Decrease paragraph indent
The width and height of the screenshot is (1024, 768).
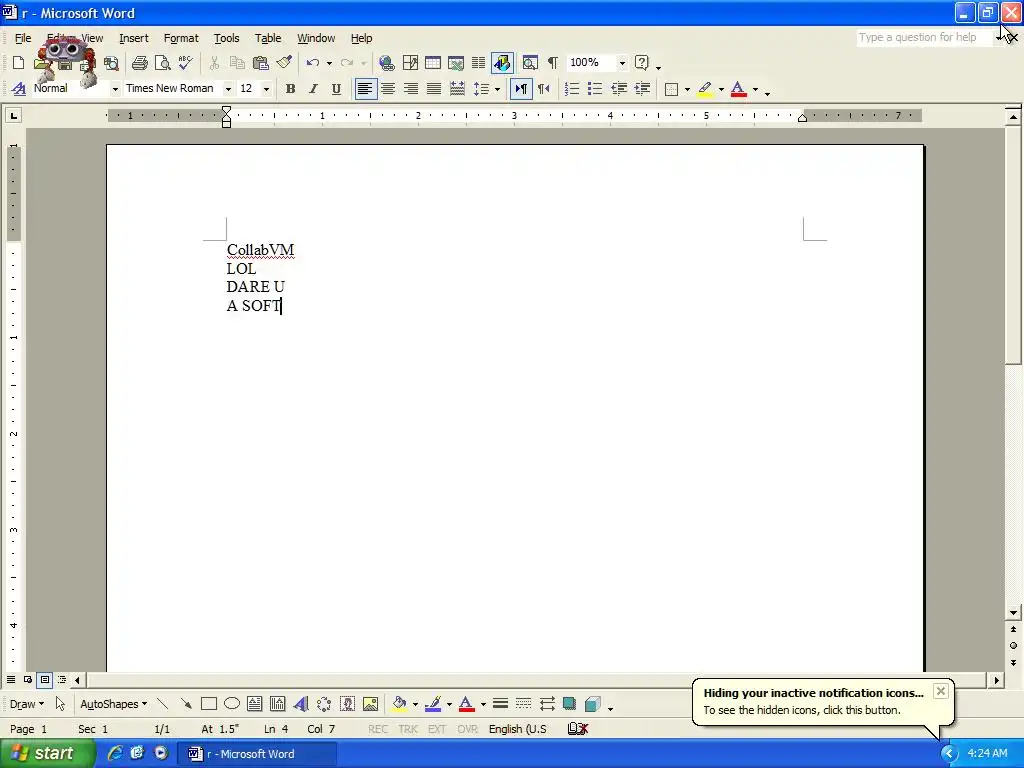point(618,89)
